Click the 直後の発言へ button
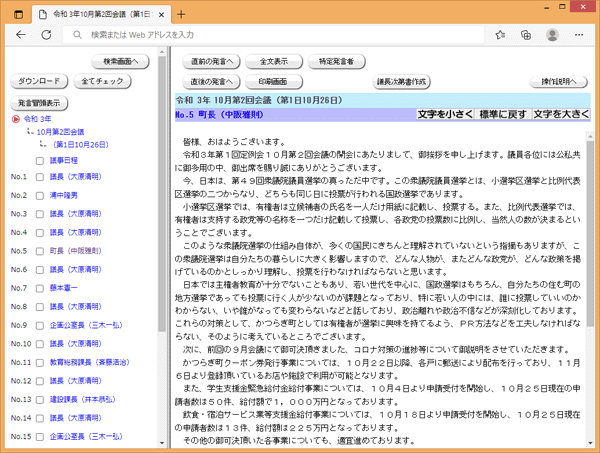The image size is (600, 453). (211, 81)
